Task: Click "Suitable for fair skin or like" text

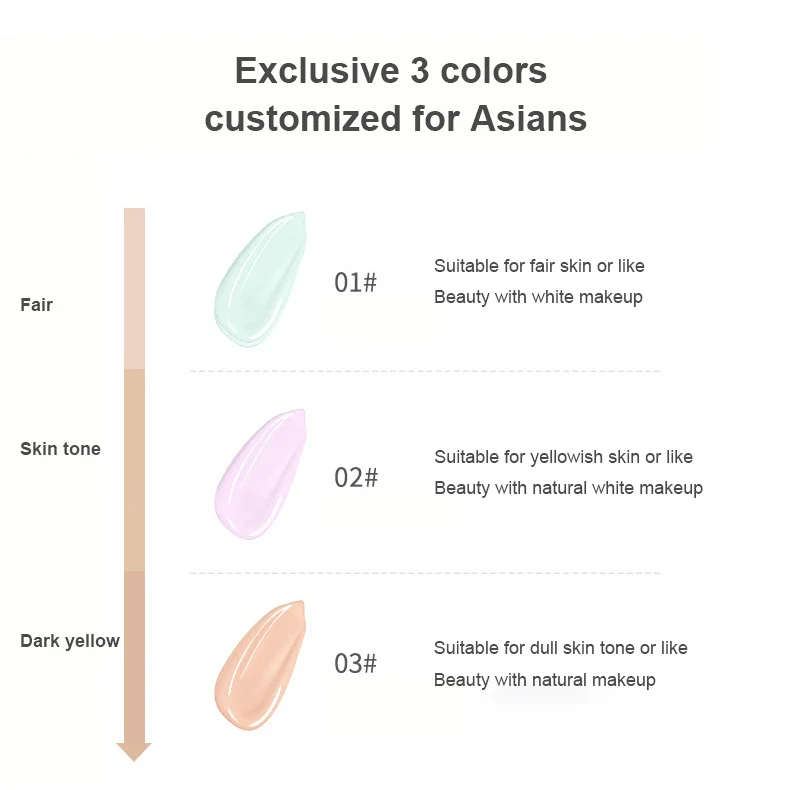Action: point(539,266)
